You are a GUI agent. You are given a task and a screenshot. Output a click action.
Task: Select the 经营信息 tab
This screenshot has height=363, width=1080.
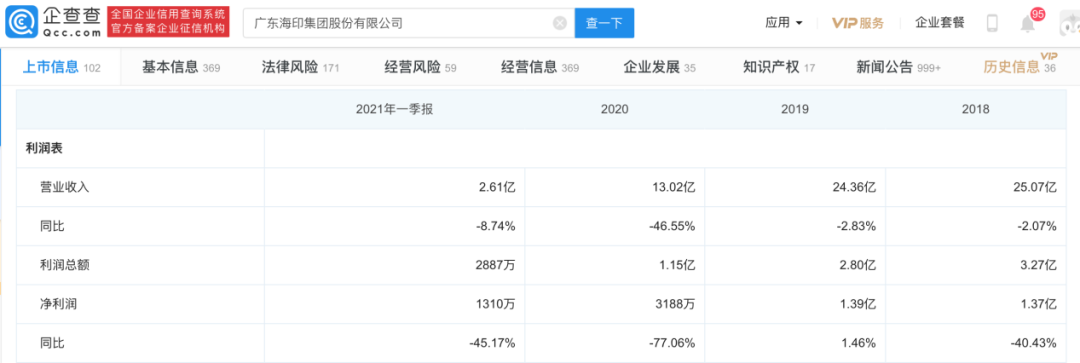pos(540,67)
